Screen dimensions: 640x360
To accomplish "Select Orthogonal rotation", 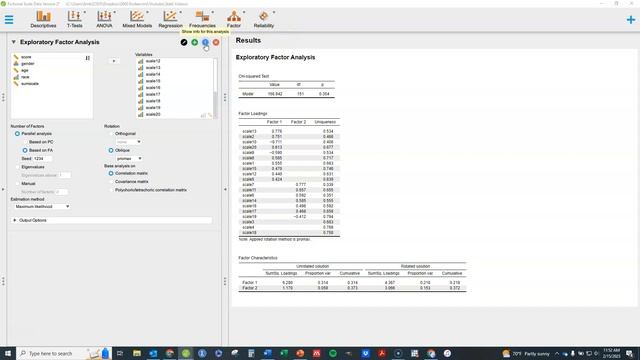I will pos(111,133).
